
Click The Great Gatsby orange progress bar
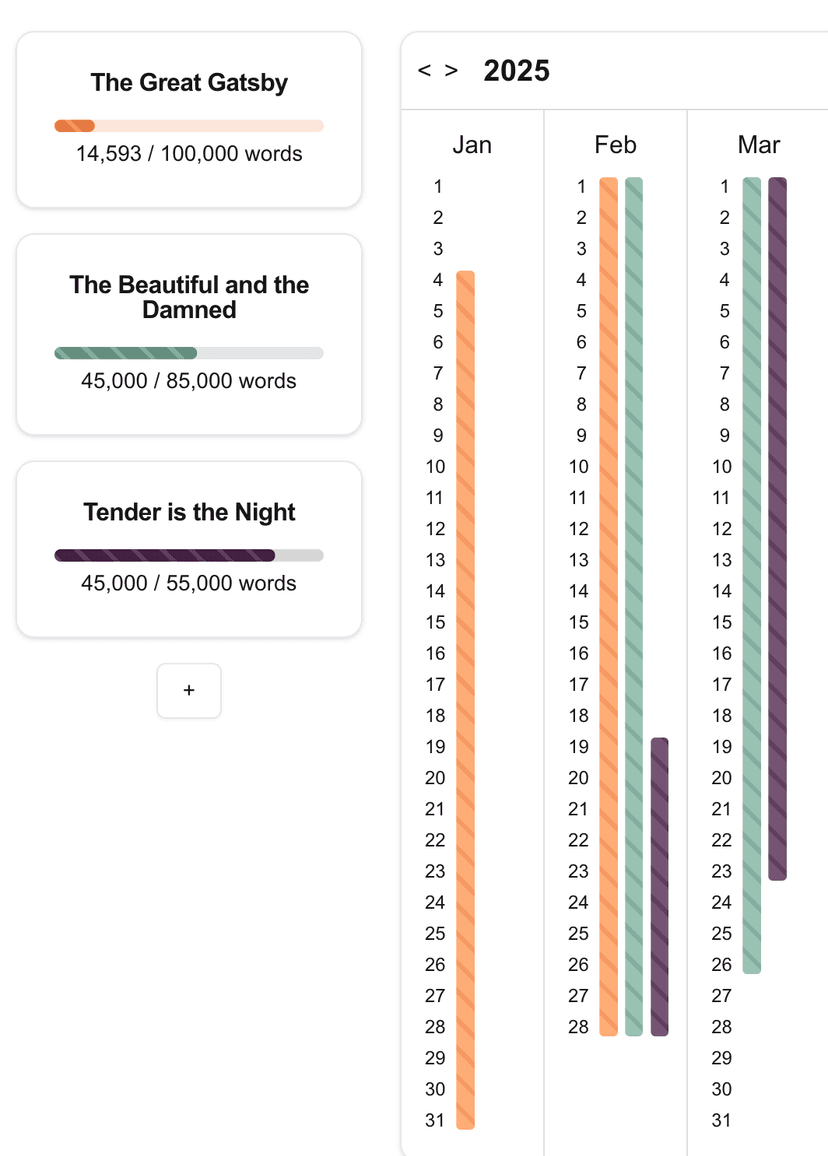tap(189, 126)
